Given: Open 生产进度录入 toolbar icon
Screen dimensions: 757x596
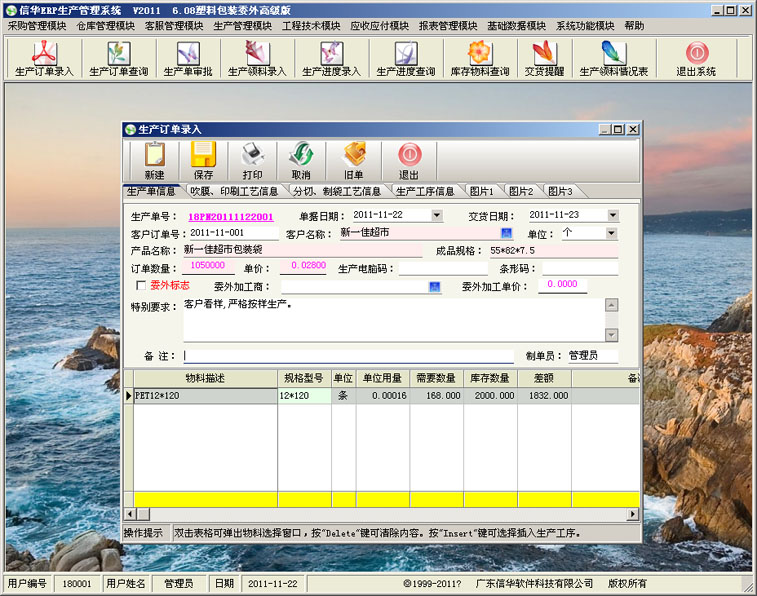Looking at the screenshot, I should pyautogui.click(x=331, y=59).
